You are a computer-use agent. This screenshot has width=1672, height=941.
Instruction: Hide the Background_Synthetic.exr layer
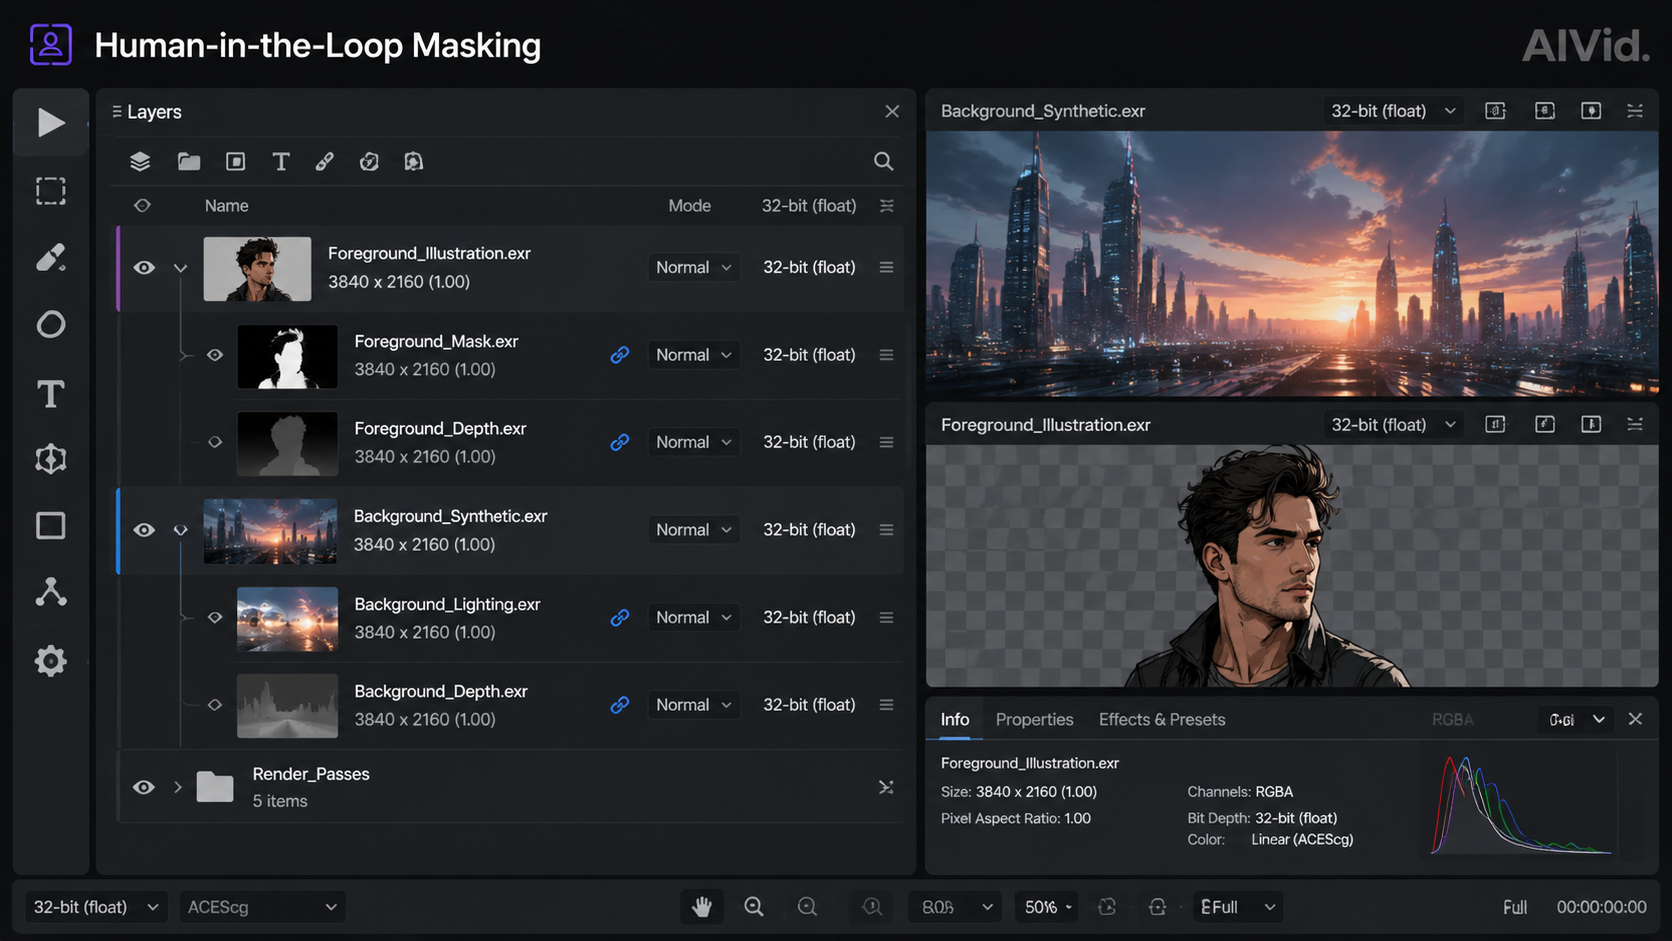click(x=144, y=530)
